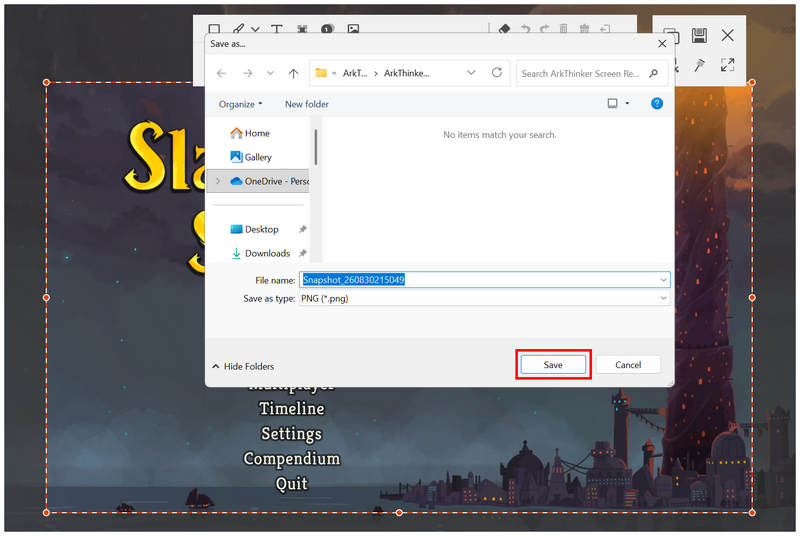Open the Organize menu
This screenshot has width=800, height=536.
click(x=240, y=104)
